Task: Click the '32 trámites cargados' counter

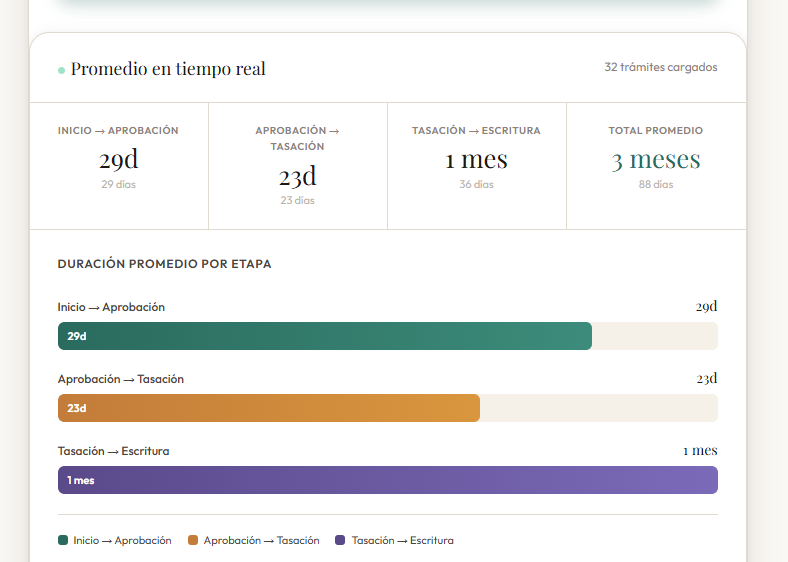Action: pyautogui.click(x=660, y=67)
